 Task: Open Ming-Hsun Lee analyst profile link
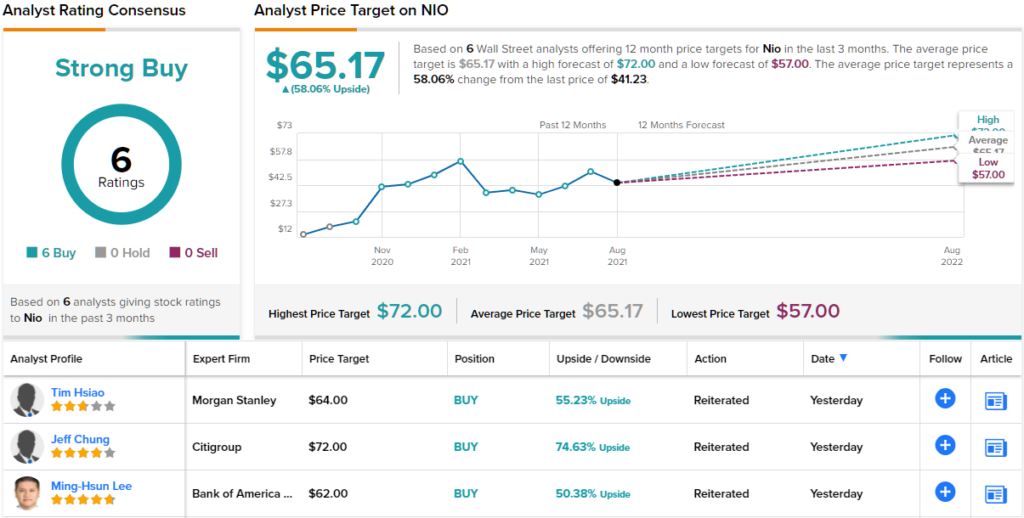click(x=91, y=486)
